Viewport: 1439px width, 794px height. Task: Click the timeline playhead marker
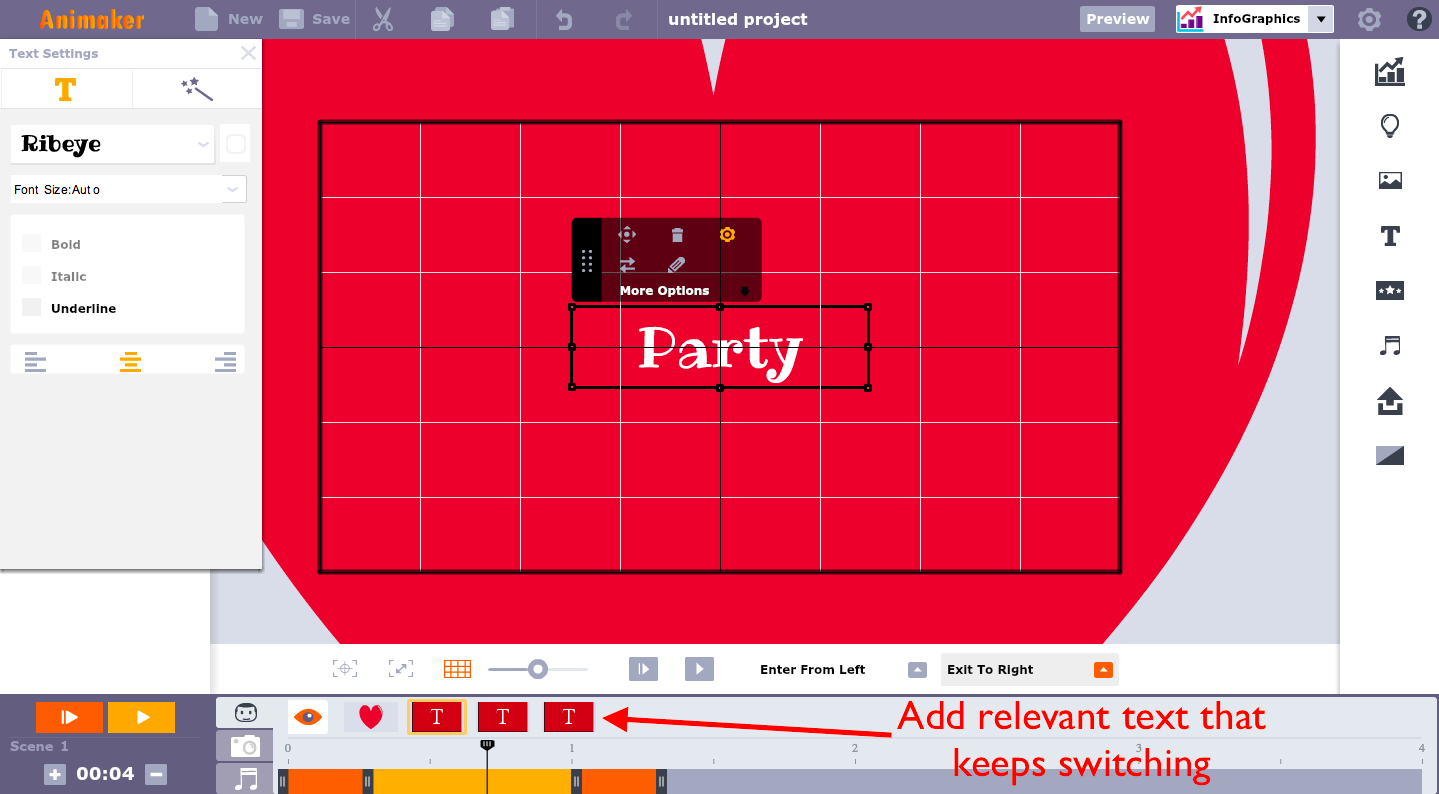487,746
